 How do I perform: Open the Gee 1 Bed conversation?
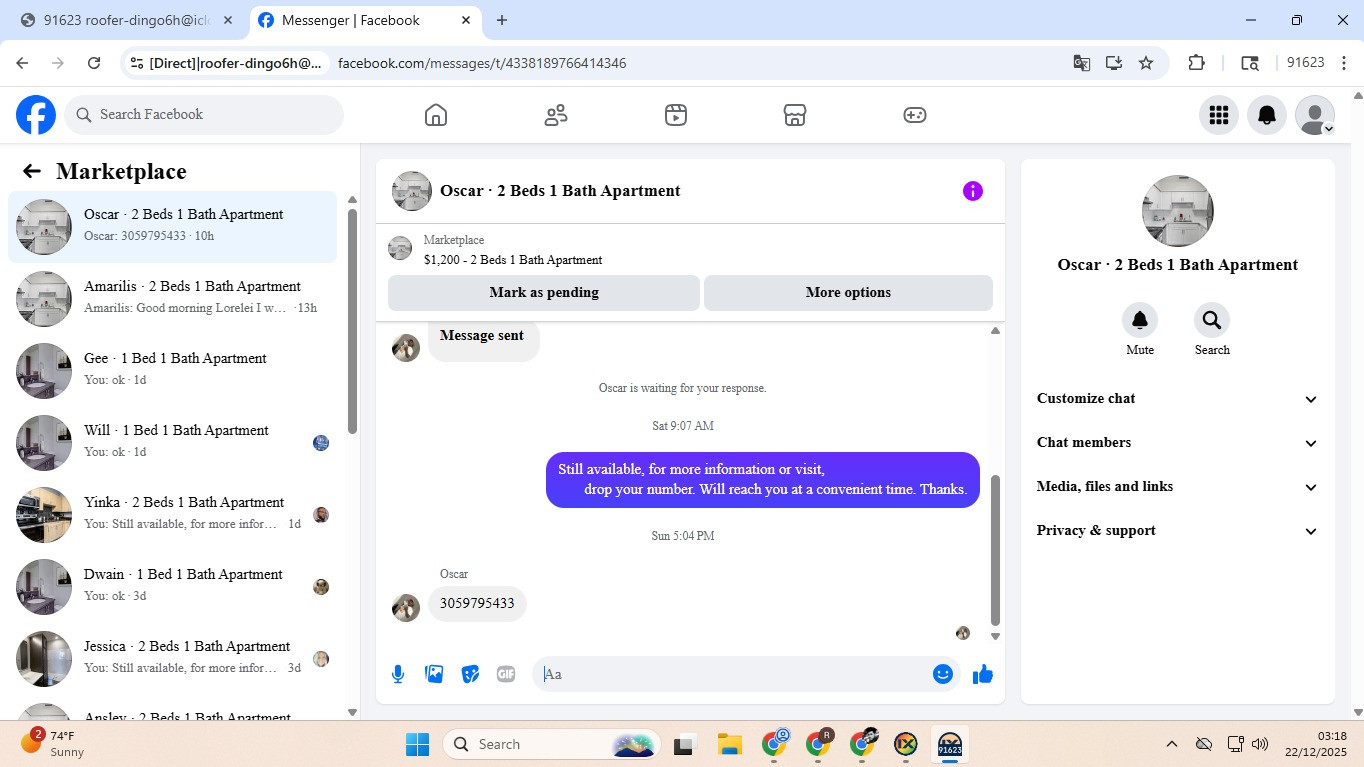pos(173,371)
